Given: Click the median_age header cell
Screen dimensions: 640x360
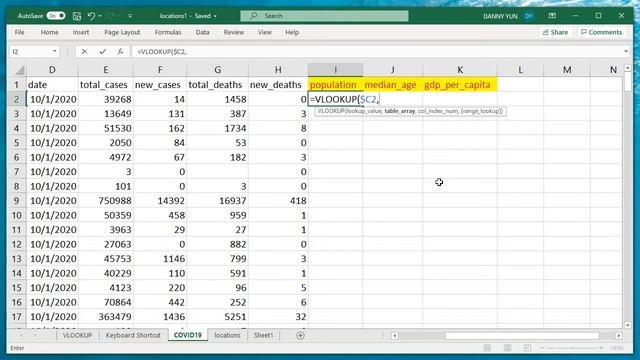Looking at the screenshot, I should pyautogui.click(x=393, y=84).
